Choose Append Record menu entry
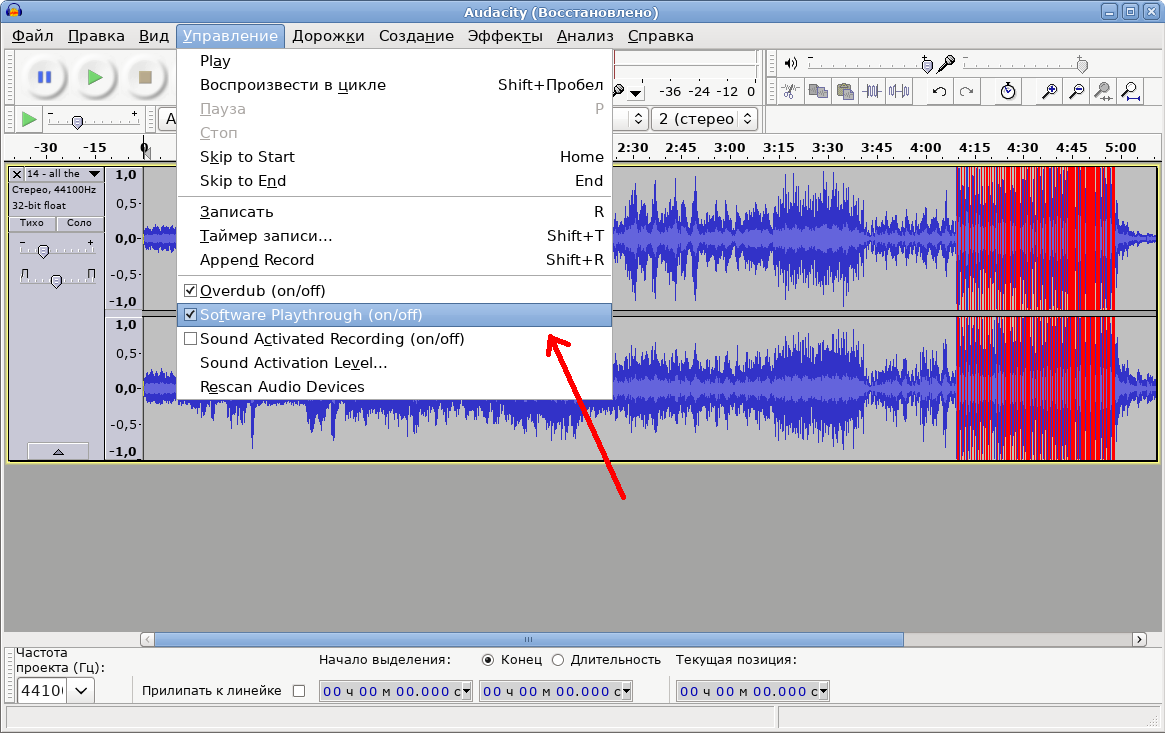 tap(394, 260)
